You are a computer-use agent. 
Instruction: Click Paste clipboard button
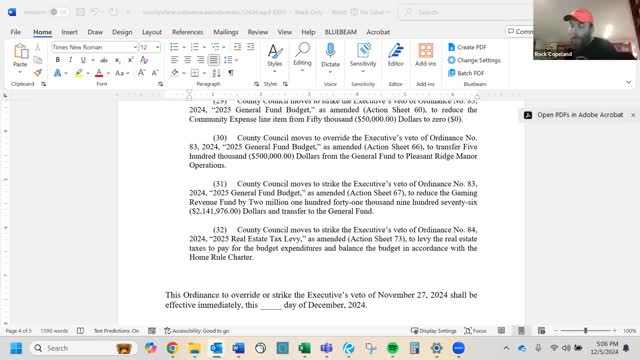[20, 55]
